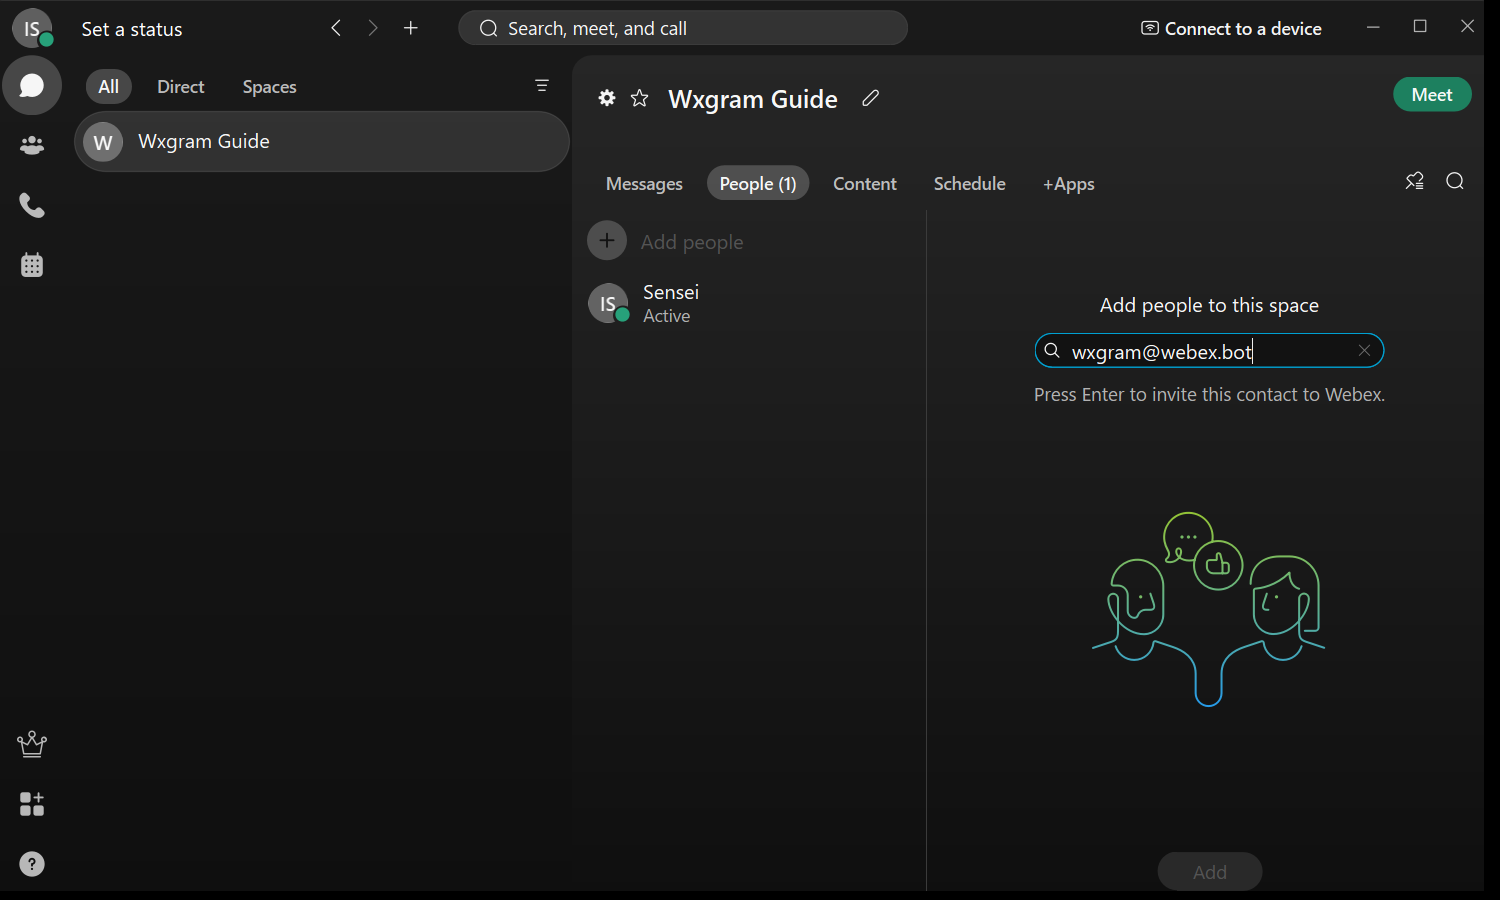Open the Teams icon in sidebar
Screen dimensions: 1500x900
(32, 146)
